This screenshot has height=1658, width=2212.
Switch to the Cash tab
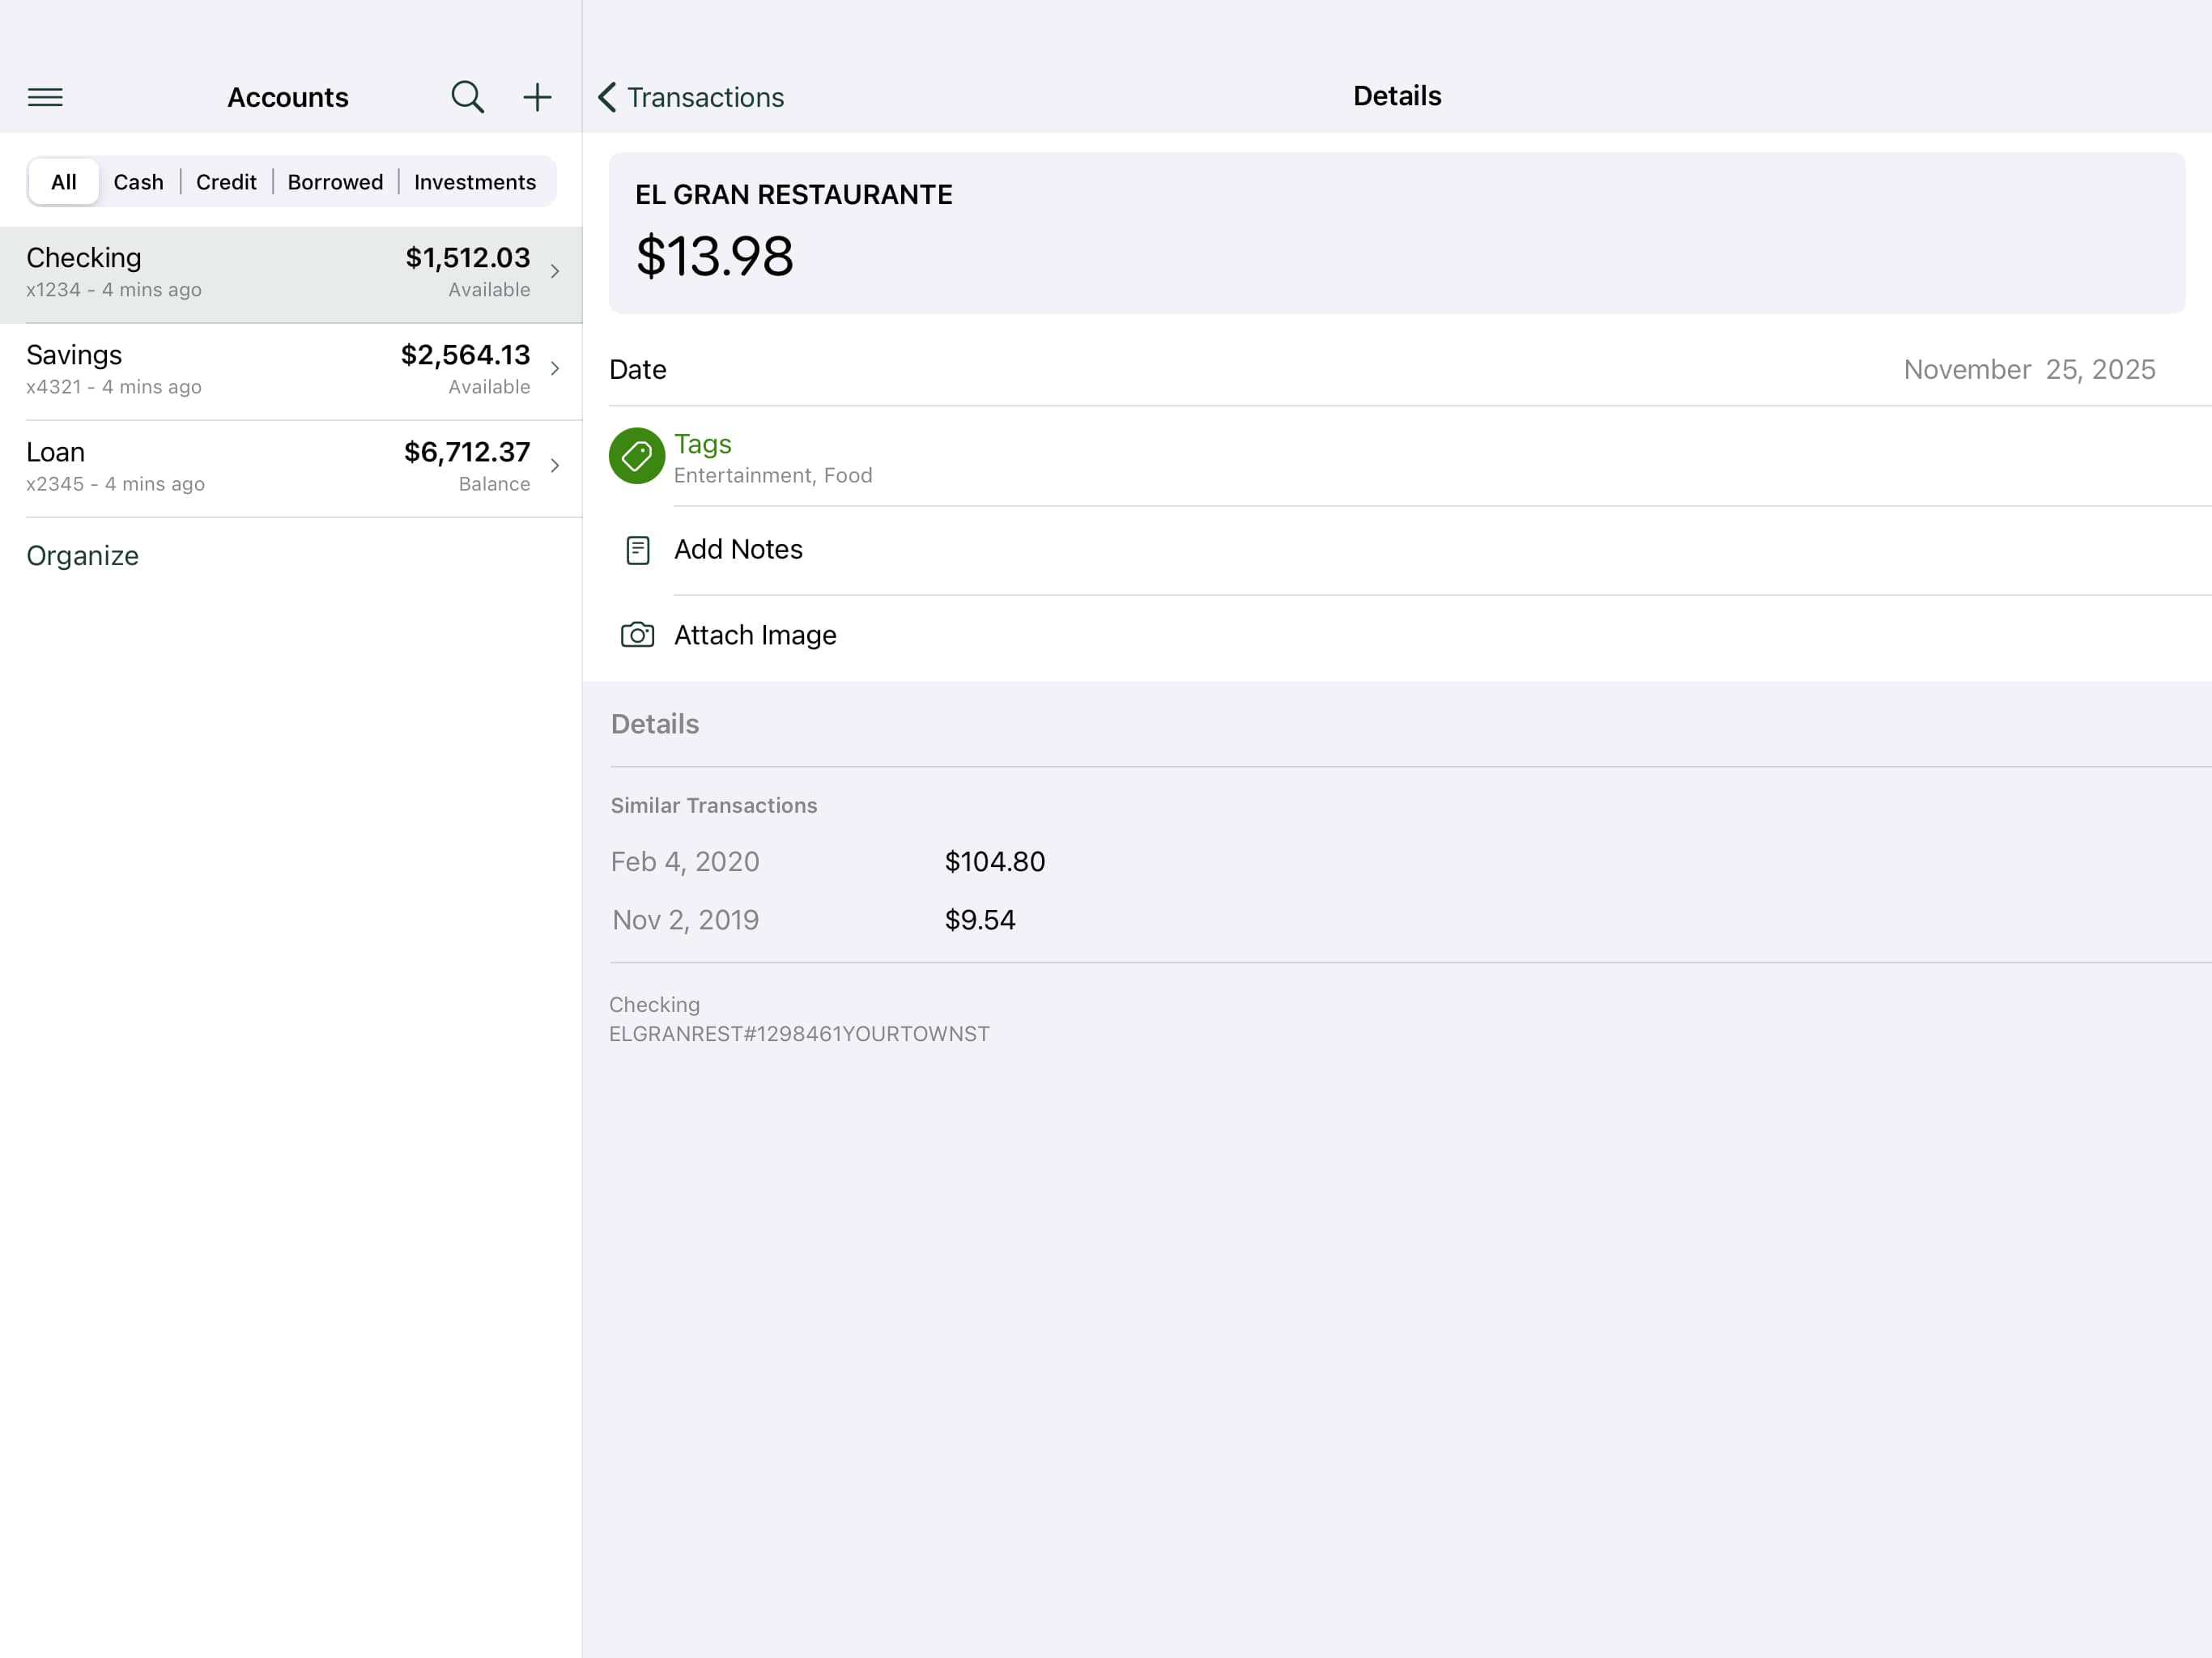coord(138,182)
